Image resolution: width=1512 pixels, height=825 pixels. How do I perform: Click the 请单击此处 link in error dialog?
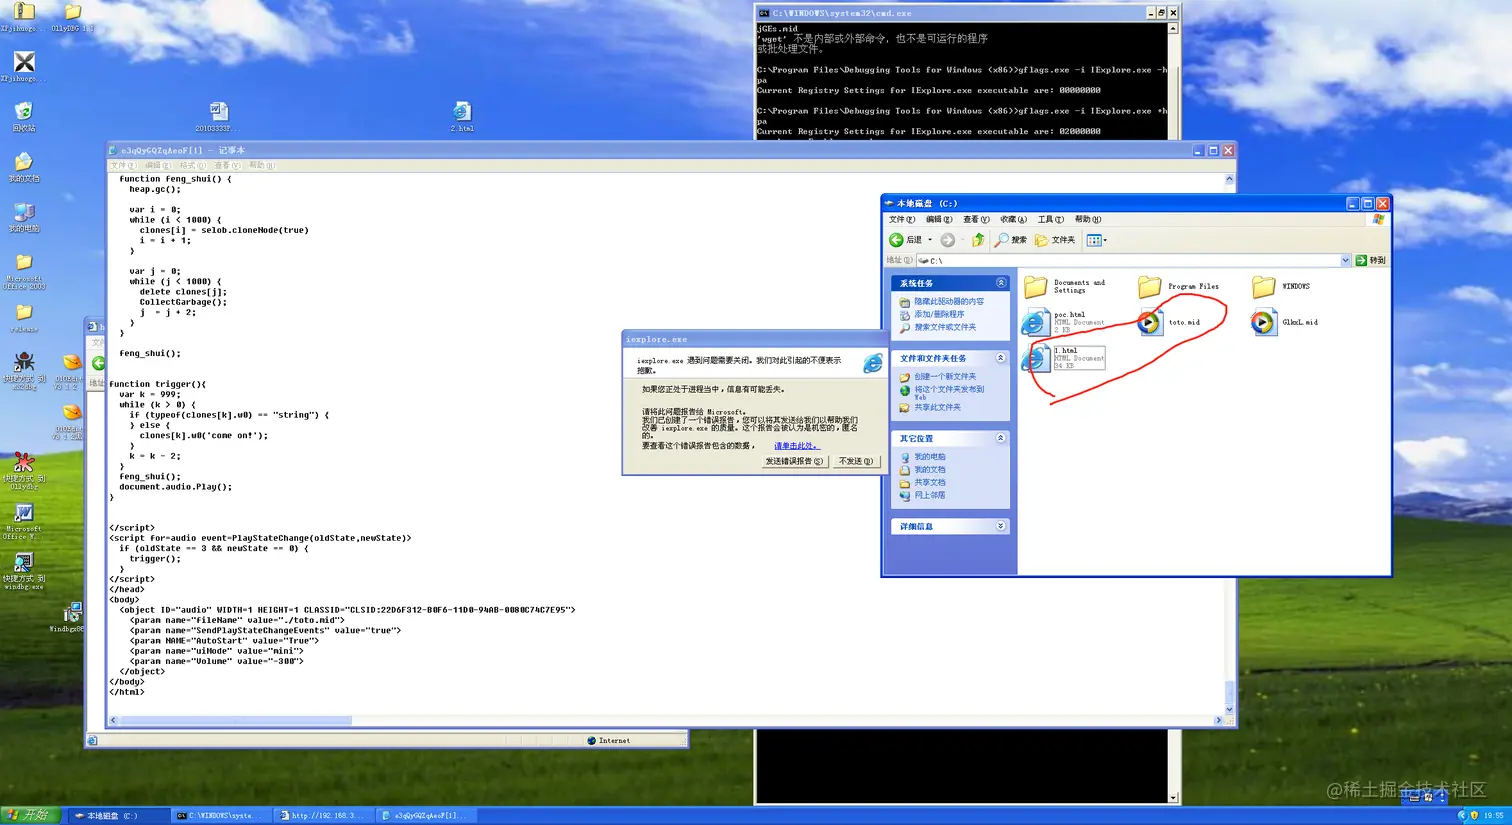795,446
